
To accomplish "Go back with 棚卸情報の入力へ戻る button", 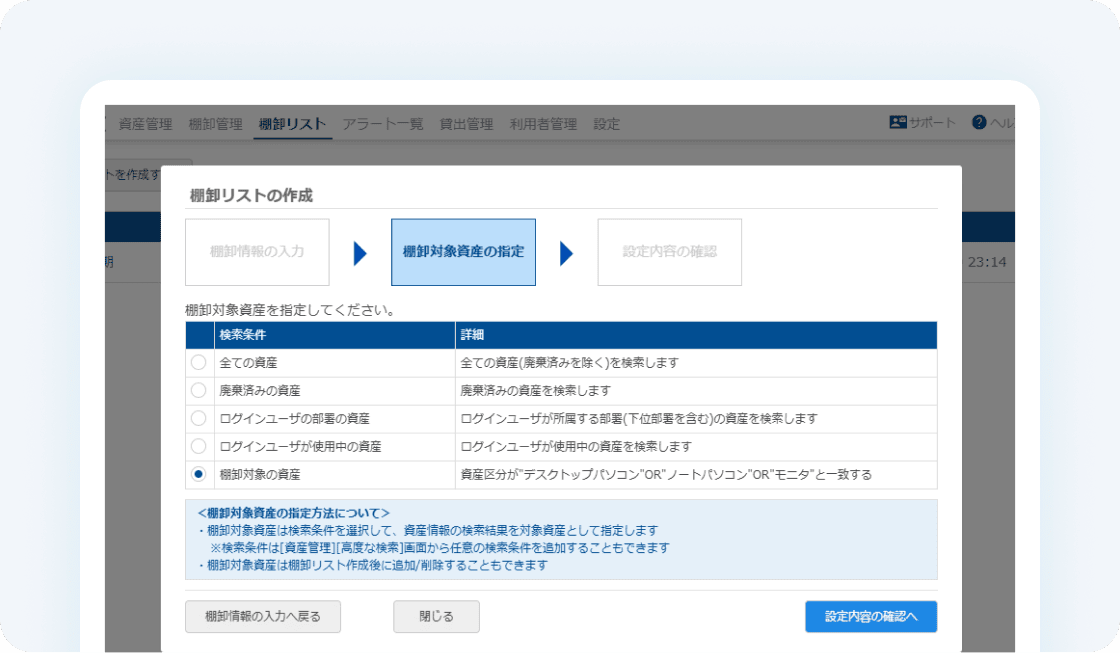I will click(263, 617).
